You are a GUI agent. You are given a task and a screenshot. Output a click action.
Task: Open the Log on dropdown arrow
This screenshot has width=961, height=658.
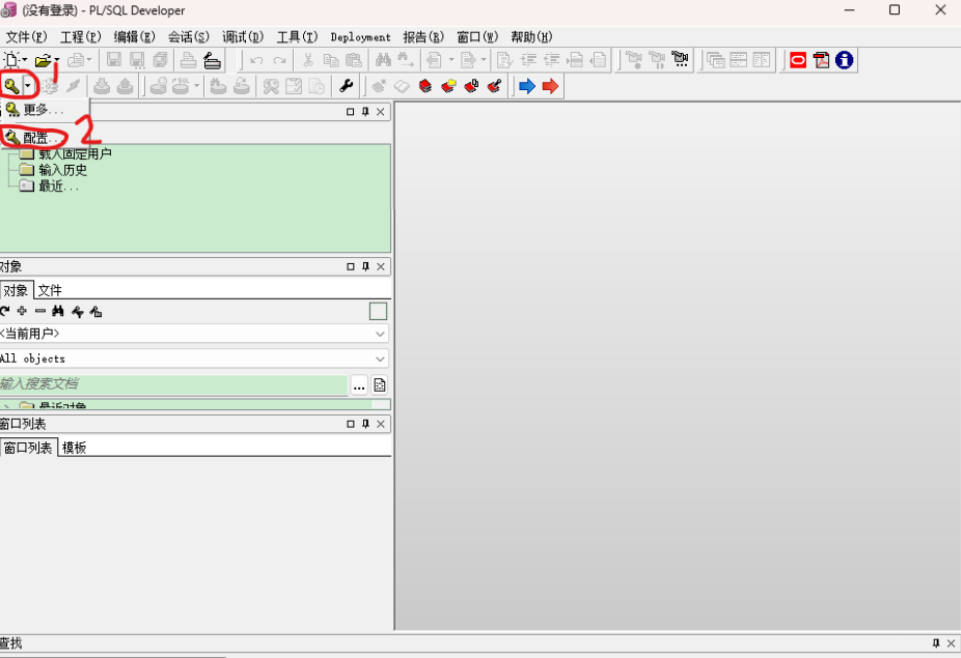pyautogui.click(x=28, y=86)
